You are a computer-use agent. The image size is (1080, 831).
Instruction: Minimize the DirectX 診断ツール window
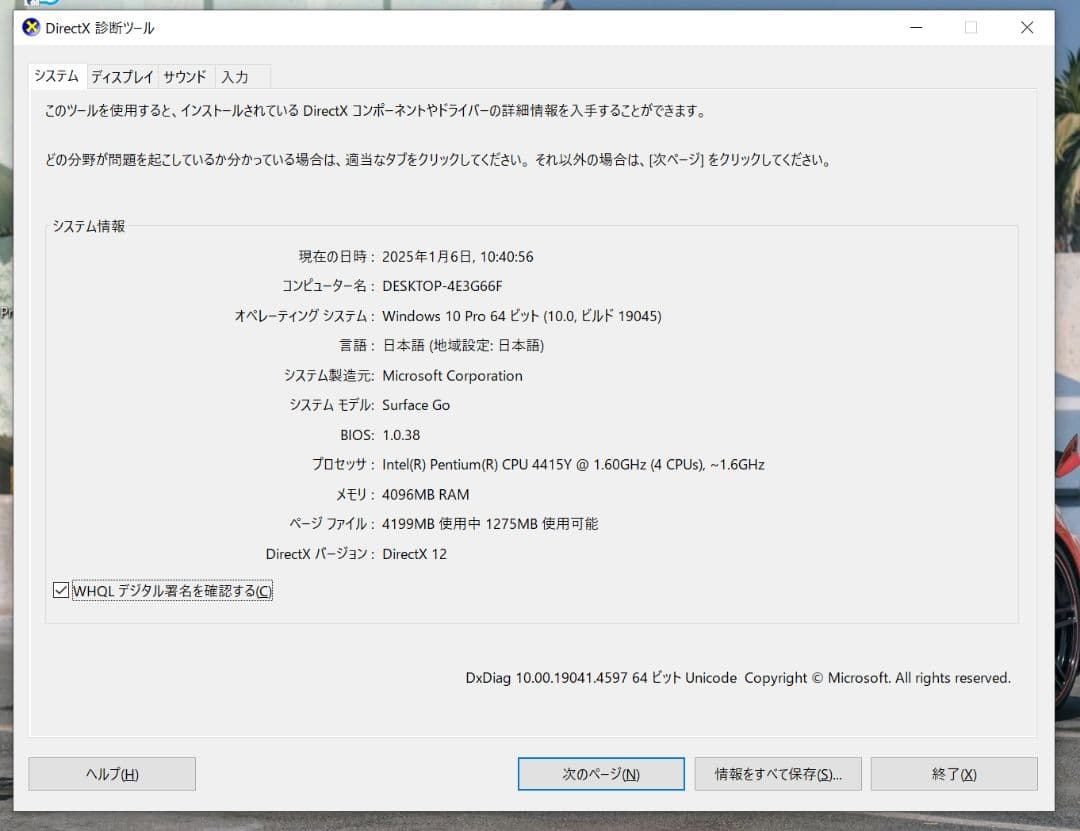point(914,28)
